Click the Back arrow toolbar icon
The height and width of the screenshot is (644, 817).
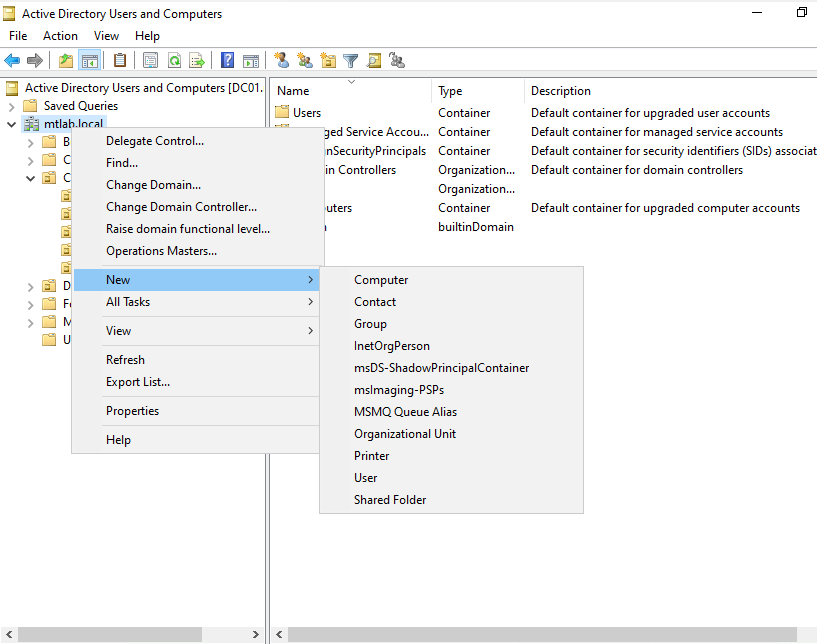click(x=12, y=60)
